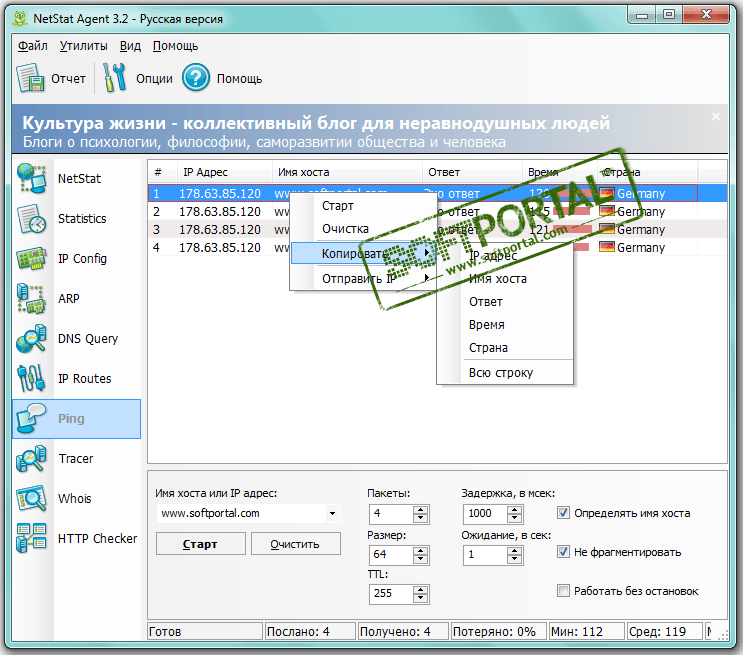Sort by IP Адрес column header
This screenshot has width=743, height=655.
(225, 172)
